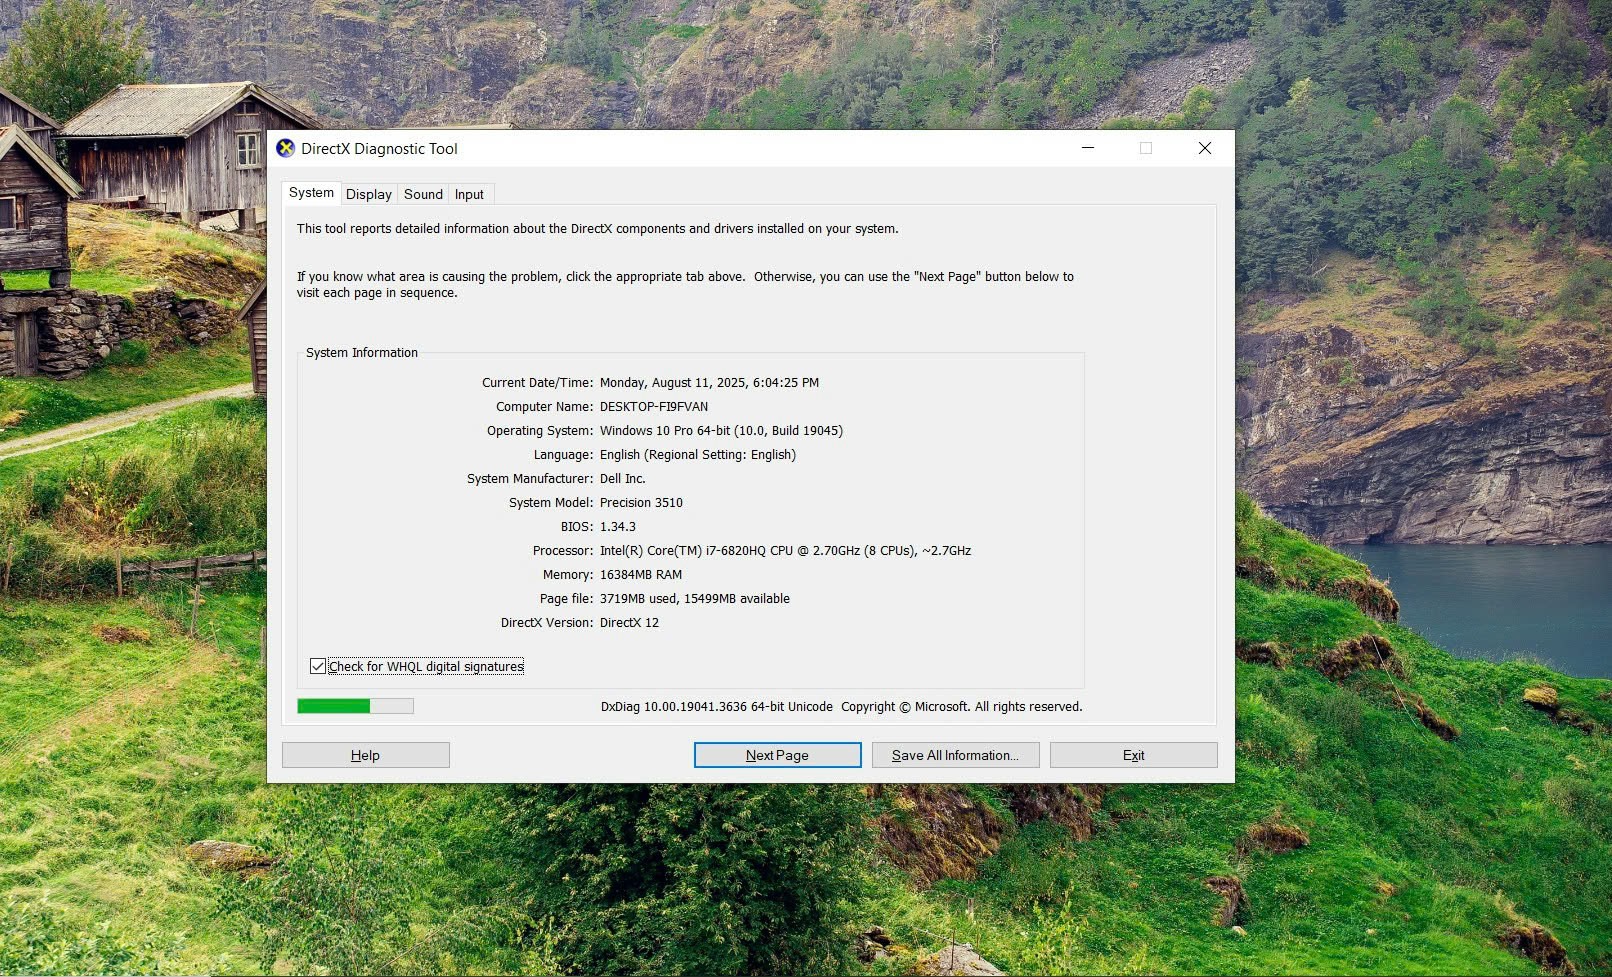This screenshot has height=977, width=1612.
Task: Open the Sound tab
Action: [x=423, y=194]
